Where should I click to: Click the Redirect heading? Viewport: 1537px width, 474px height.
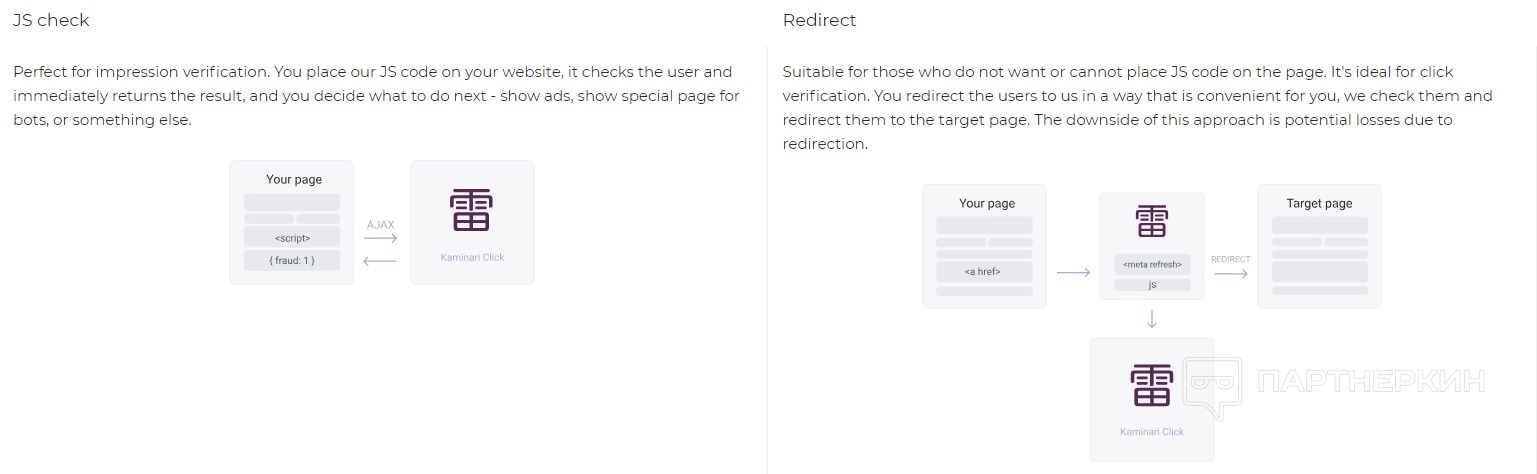pos(819,20)
